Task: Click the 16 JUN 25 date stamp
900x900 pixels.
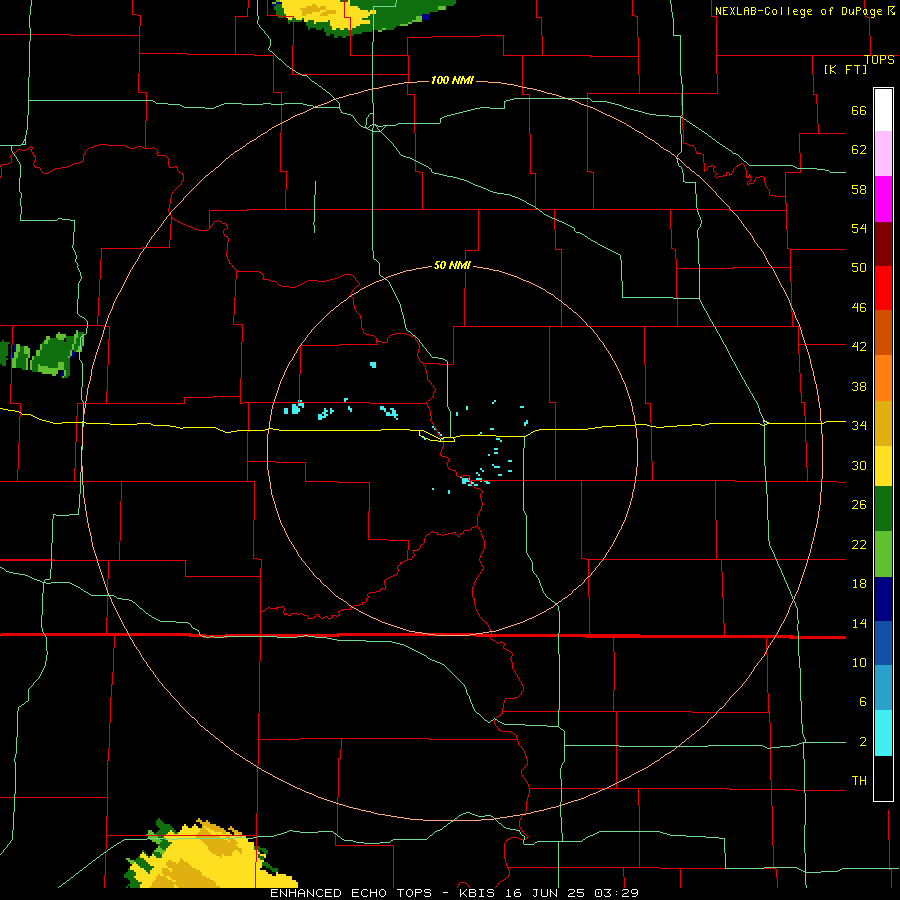Action: [545, 893]
